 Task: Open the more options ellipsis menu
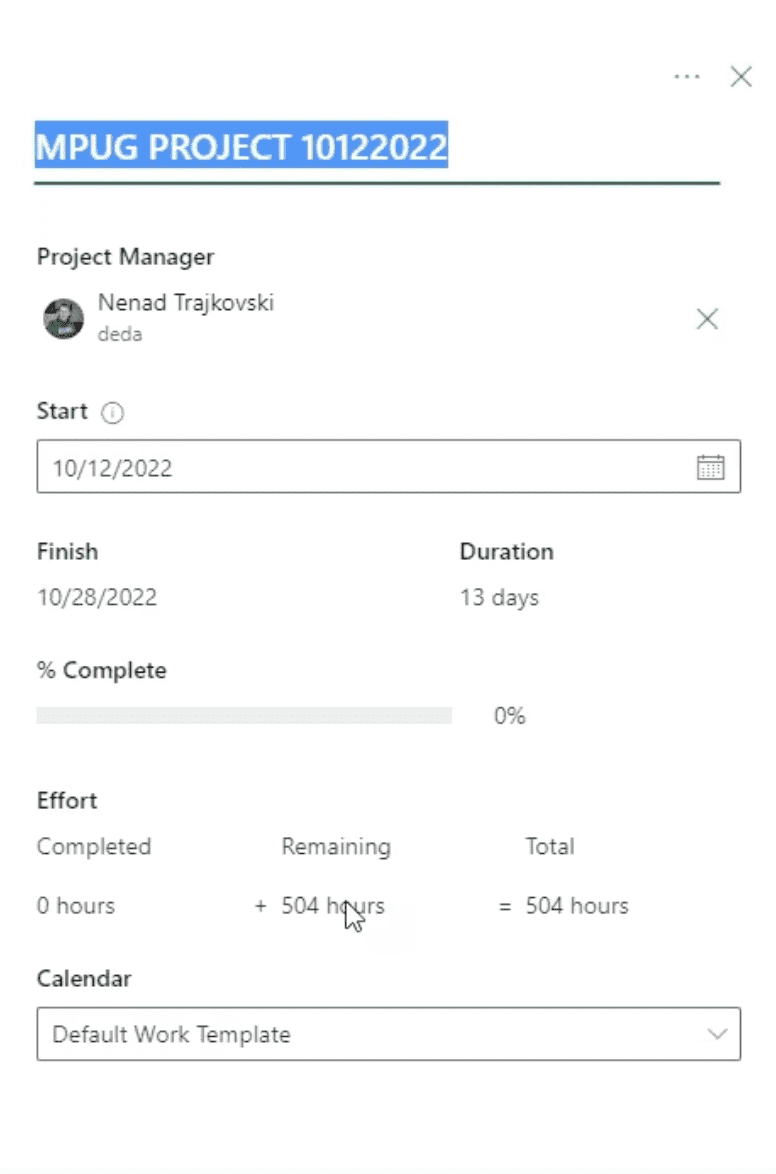click(x=687, y=76)
